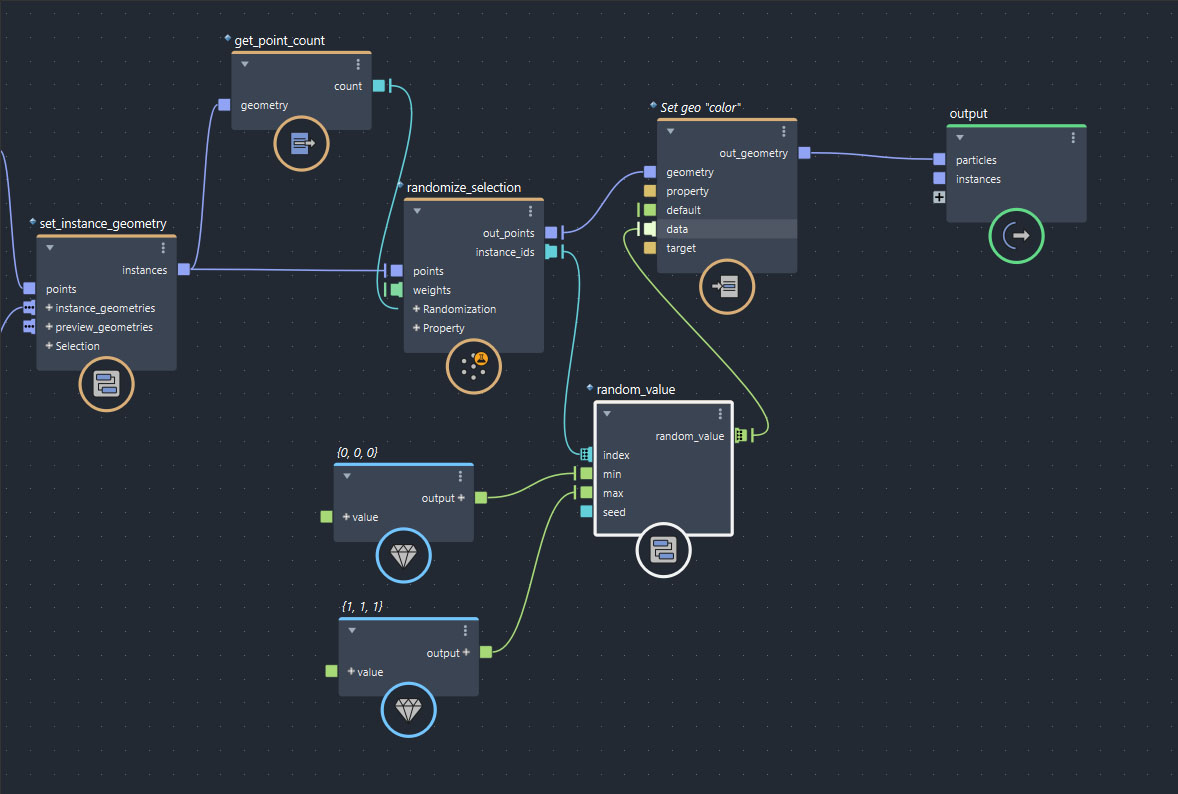Click the set-property icon under Set geo "color"
The width and height of the screenshot is (1178, 794).
(726, 287)
